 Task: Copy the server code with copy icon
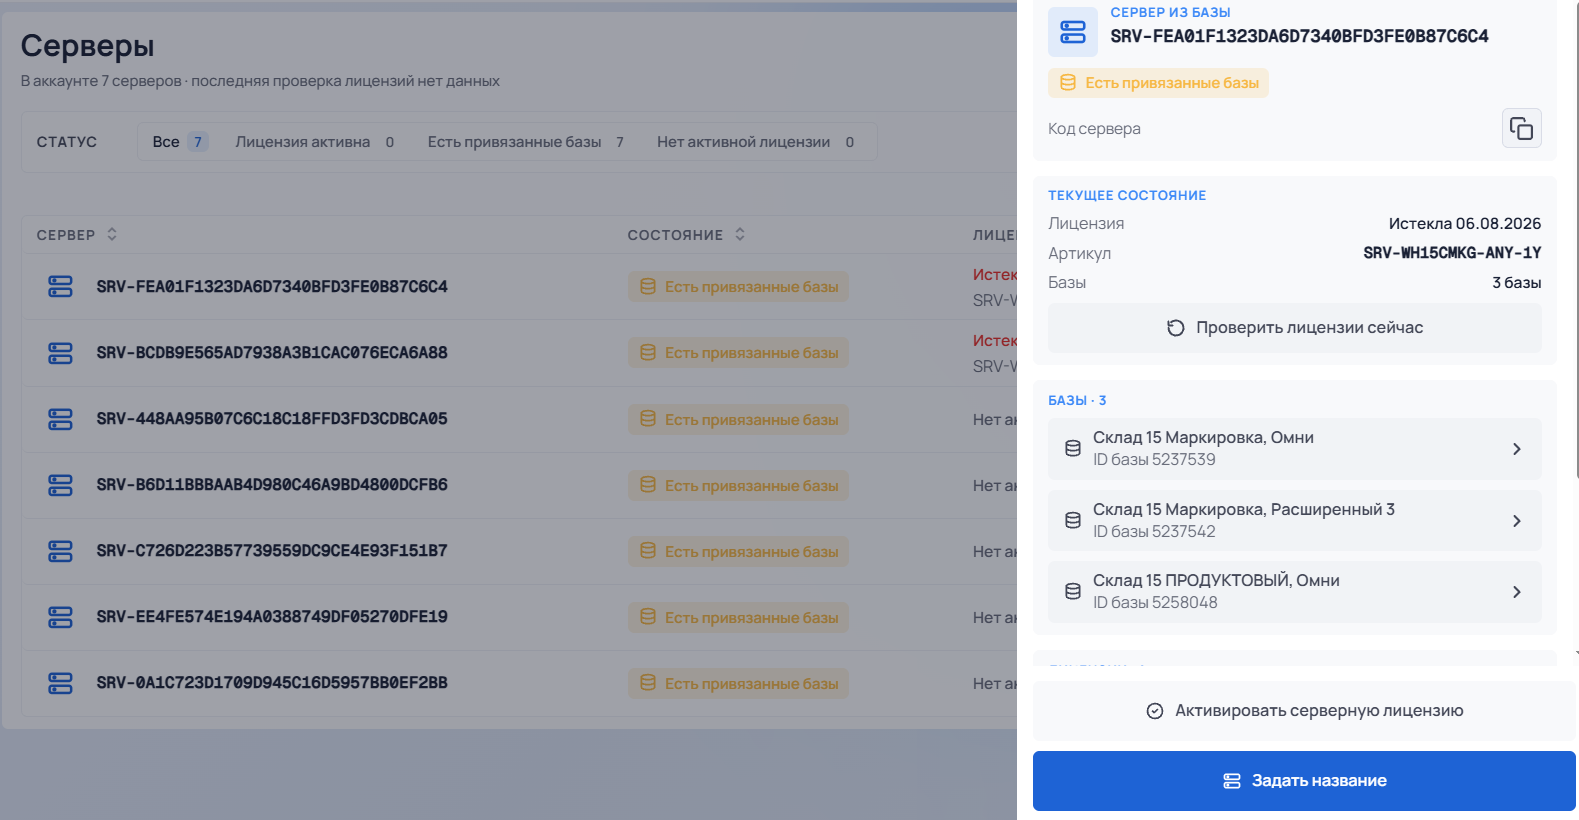coord(1521,128)
